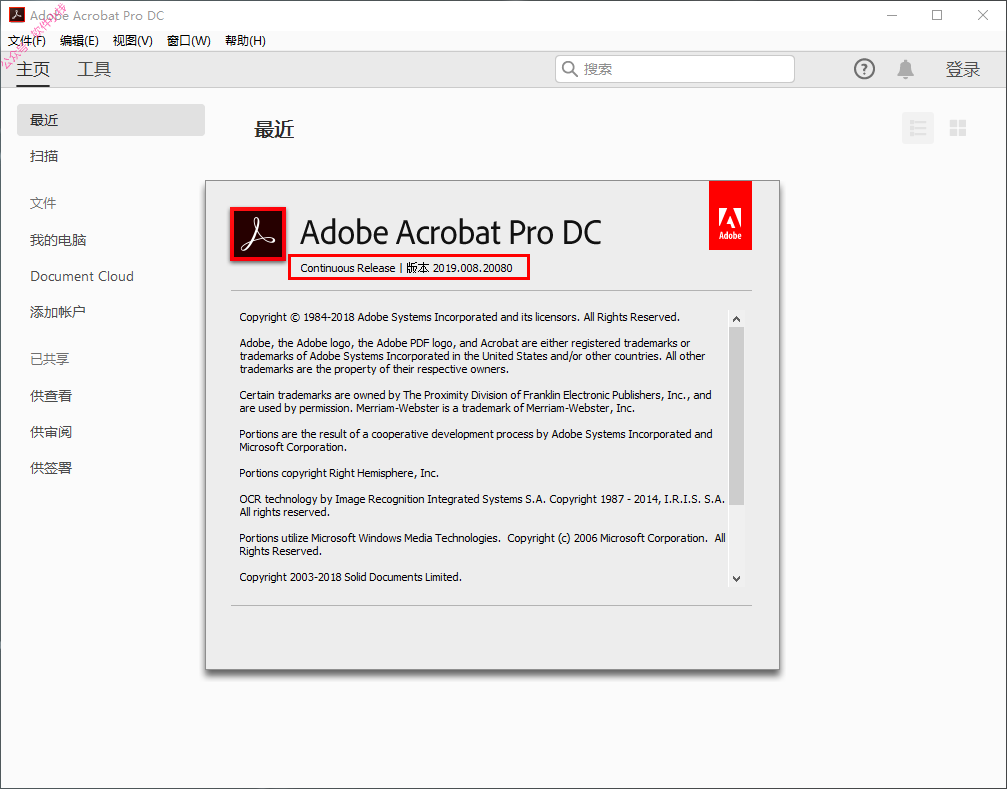Maximize the Acrobat window

click(937, 15)
